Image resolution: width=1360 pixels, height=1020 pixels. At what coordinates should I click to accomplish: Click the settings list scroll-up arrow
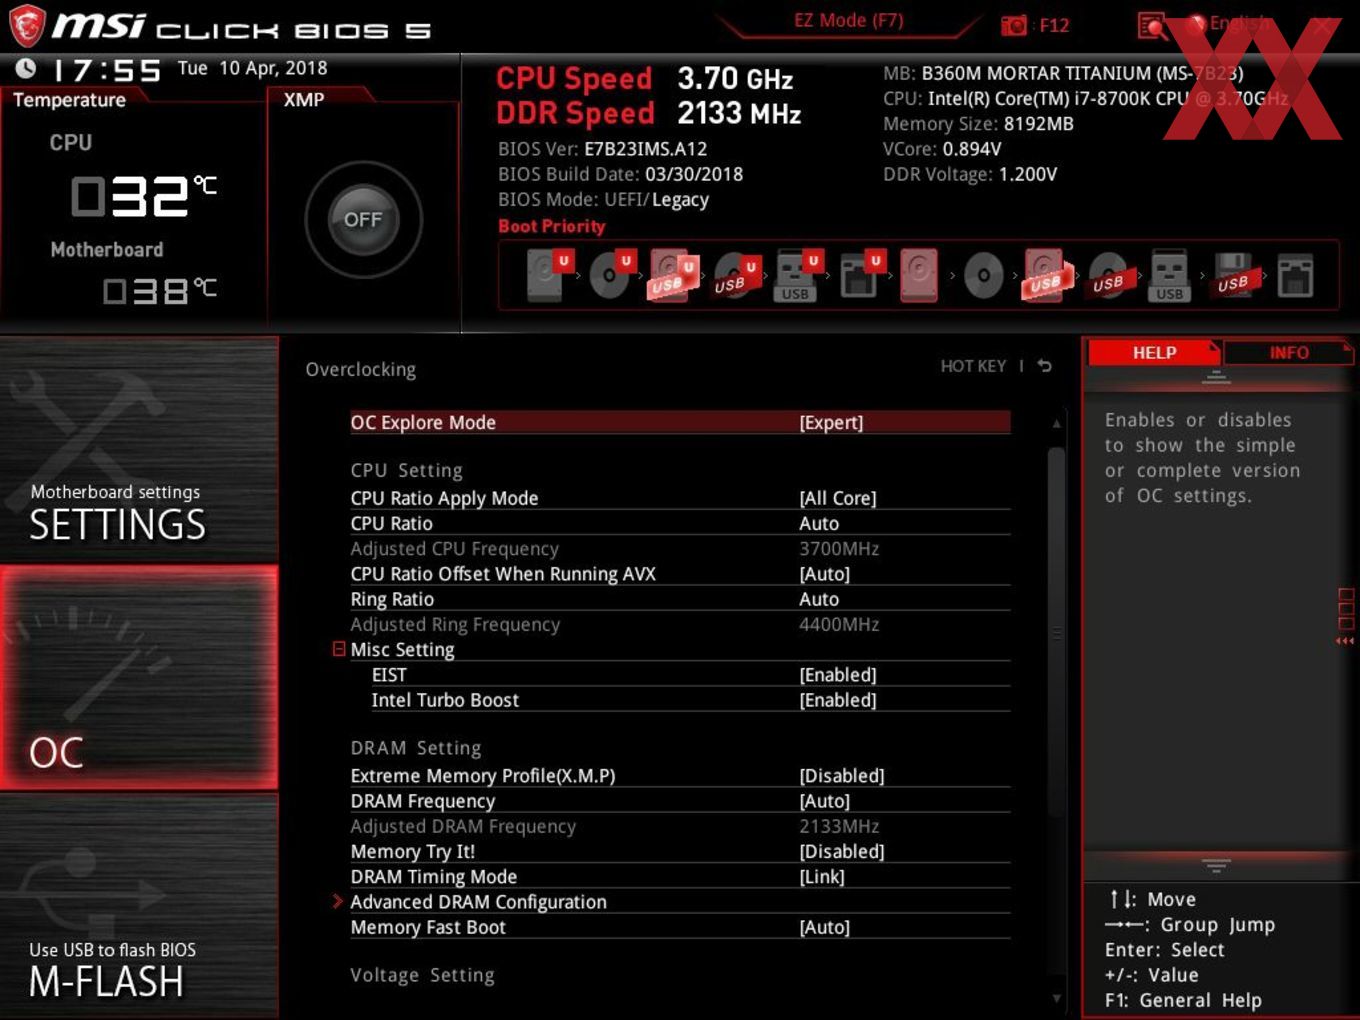coord(1056,424)
